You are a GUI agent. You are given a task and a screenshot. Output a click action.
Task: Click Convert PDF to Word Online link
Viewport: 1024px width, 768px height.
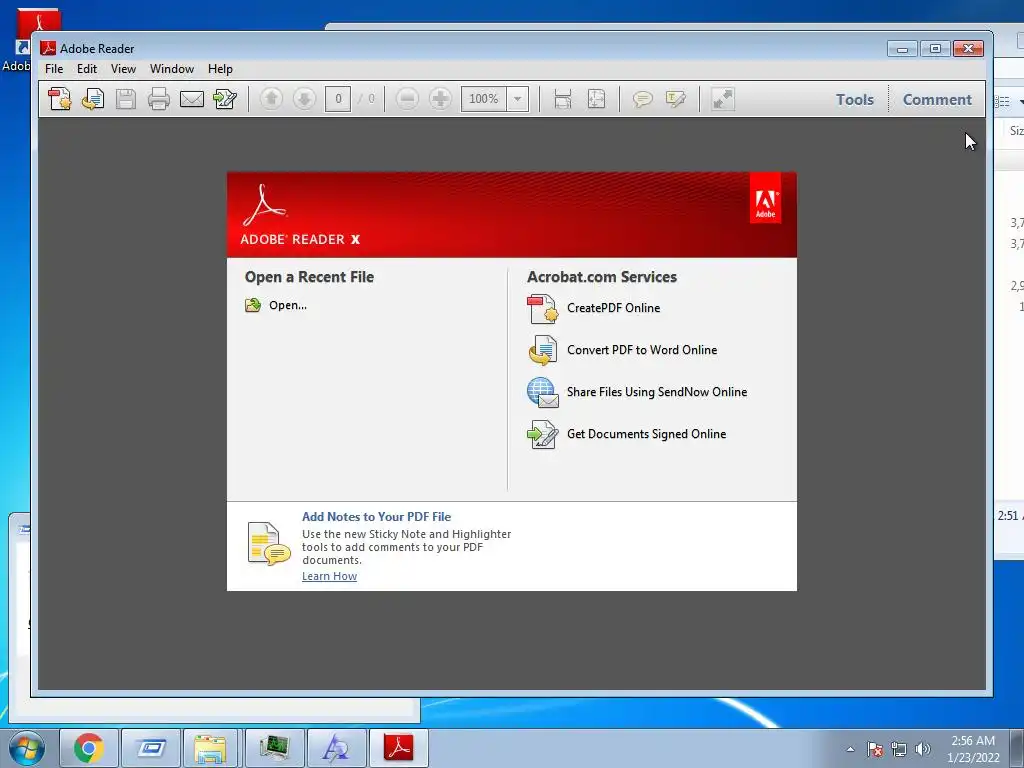pyautogui.click(x=642, y=350)
